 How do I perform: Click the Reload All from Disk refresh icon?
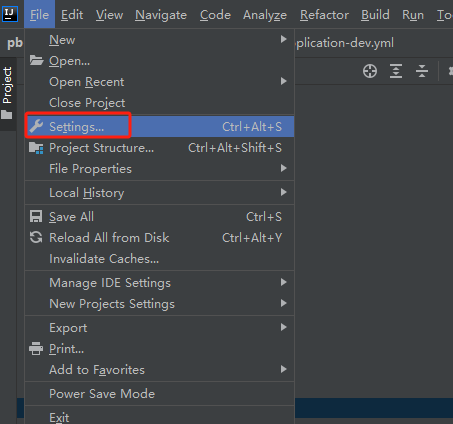tap(36, 237)
